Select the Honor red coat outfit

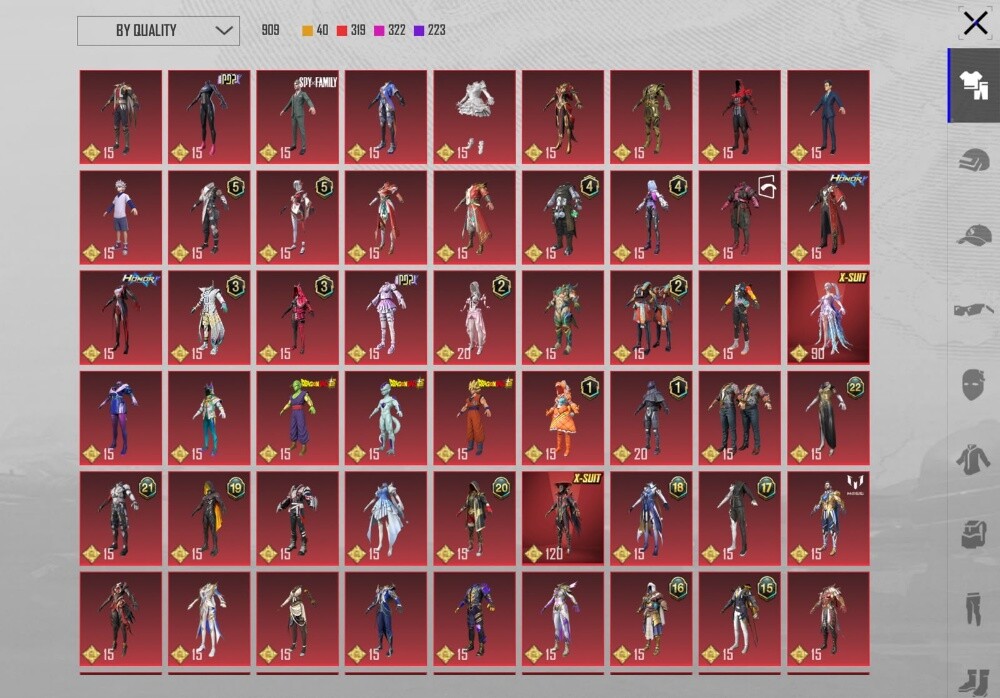pos(828,218)
